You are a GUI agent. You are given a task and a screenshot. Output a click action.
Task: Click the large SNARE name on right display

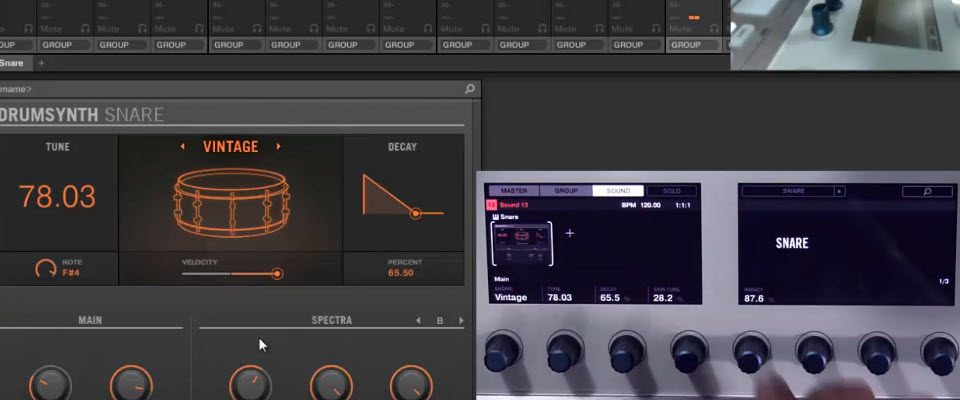792,243
